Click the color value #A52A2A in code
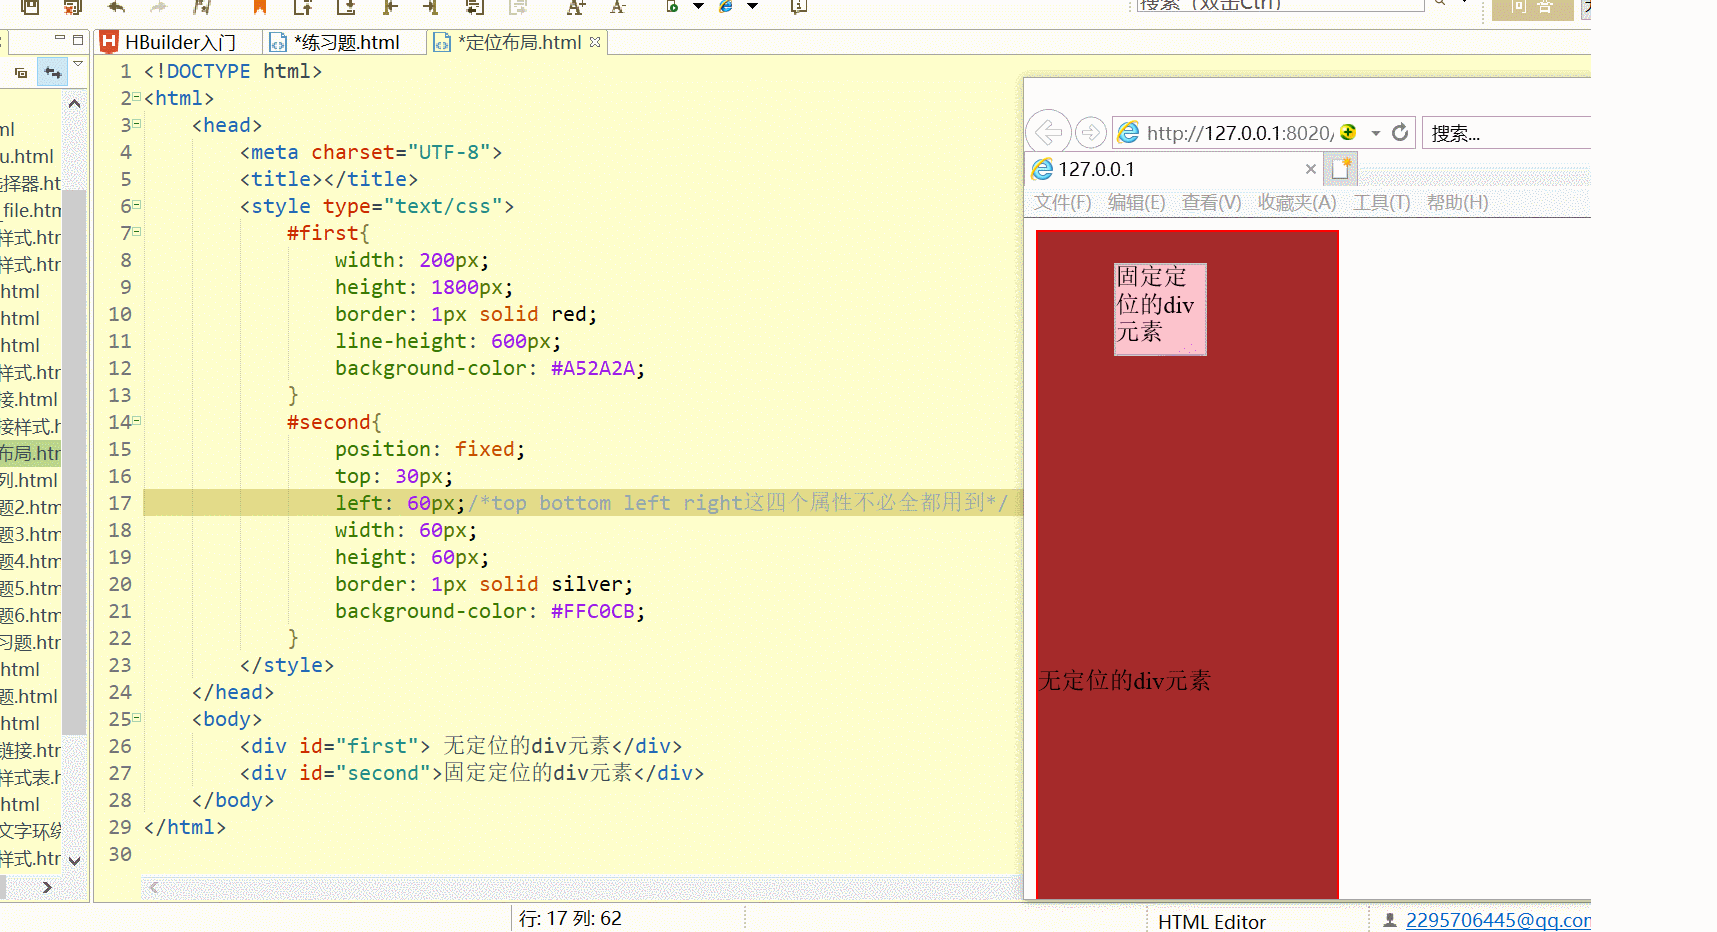Screen dimensions: 1717x932 click(x=593, y=368)
